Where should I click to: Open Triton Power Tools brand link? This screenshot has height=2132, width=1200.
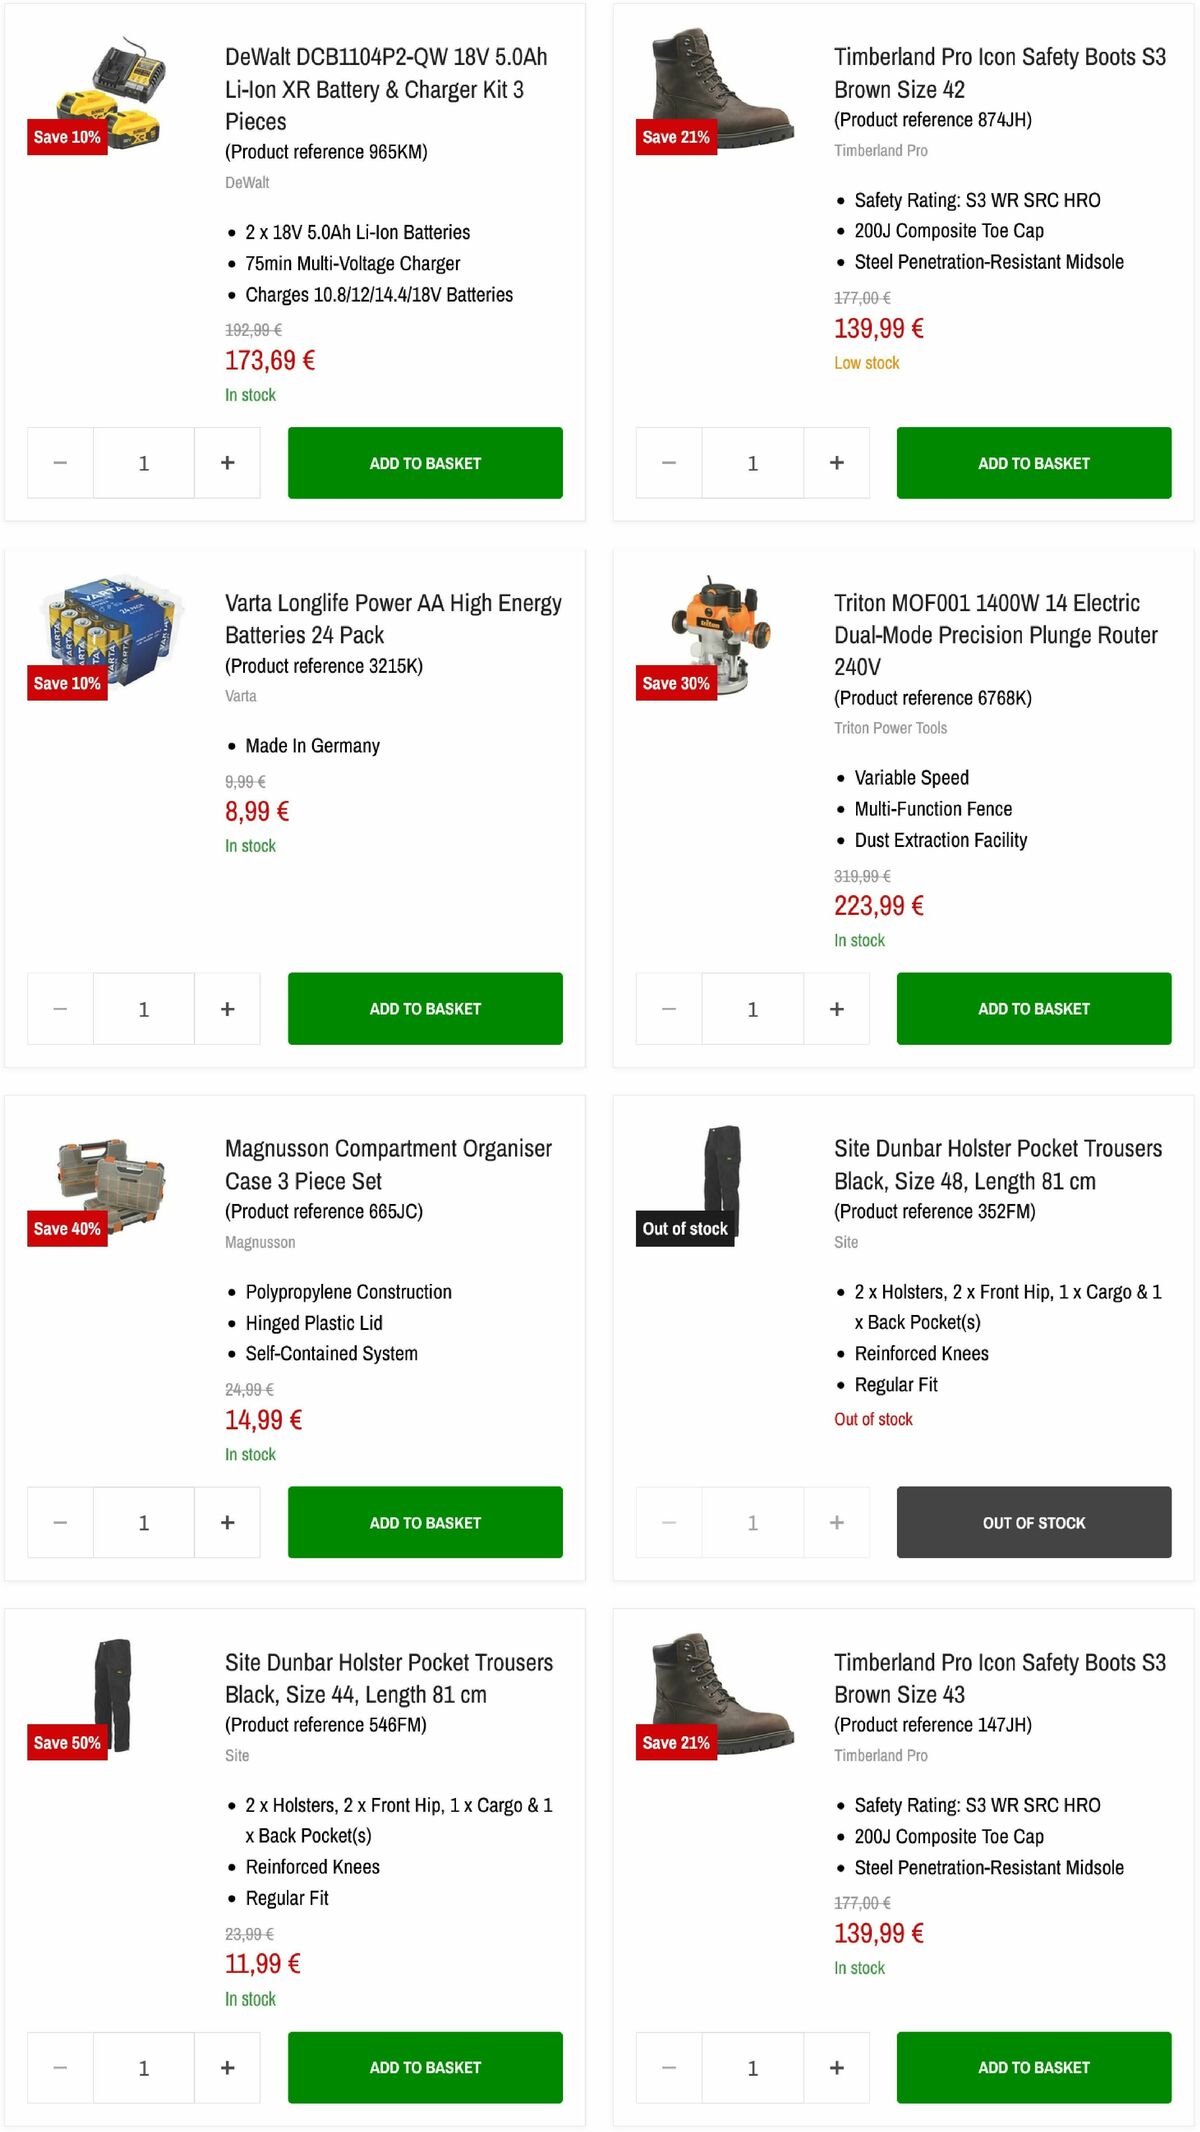(889, 728)
